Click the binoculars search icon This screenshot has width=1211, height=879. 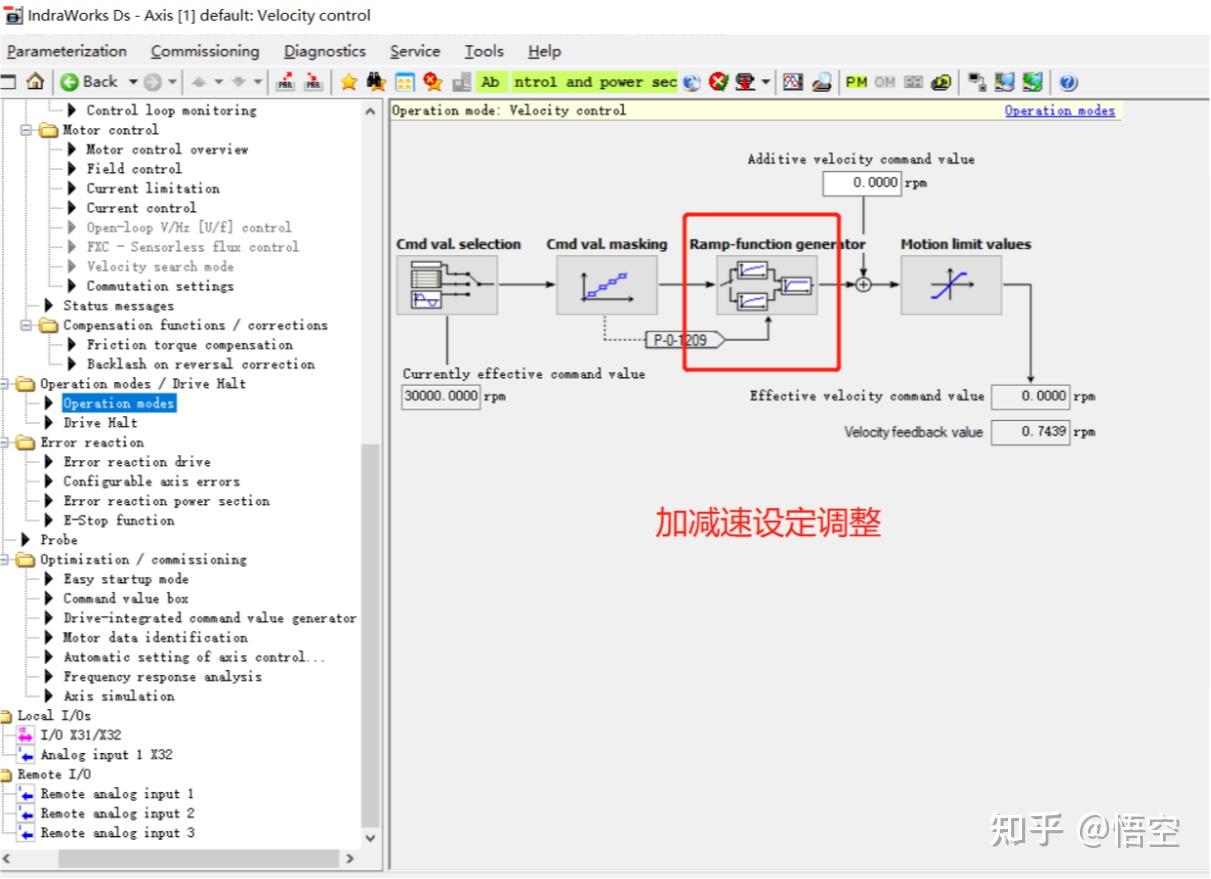click(377, 83)
